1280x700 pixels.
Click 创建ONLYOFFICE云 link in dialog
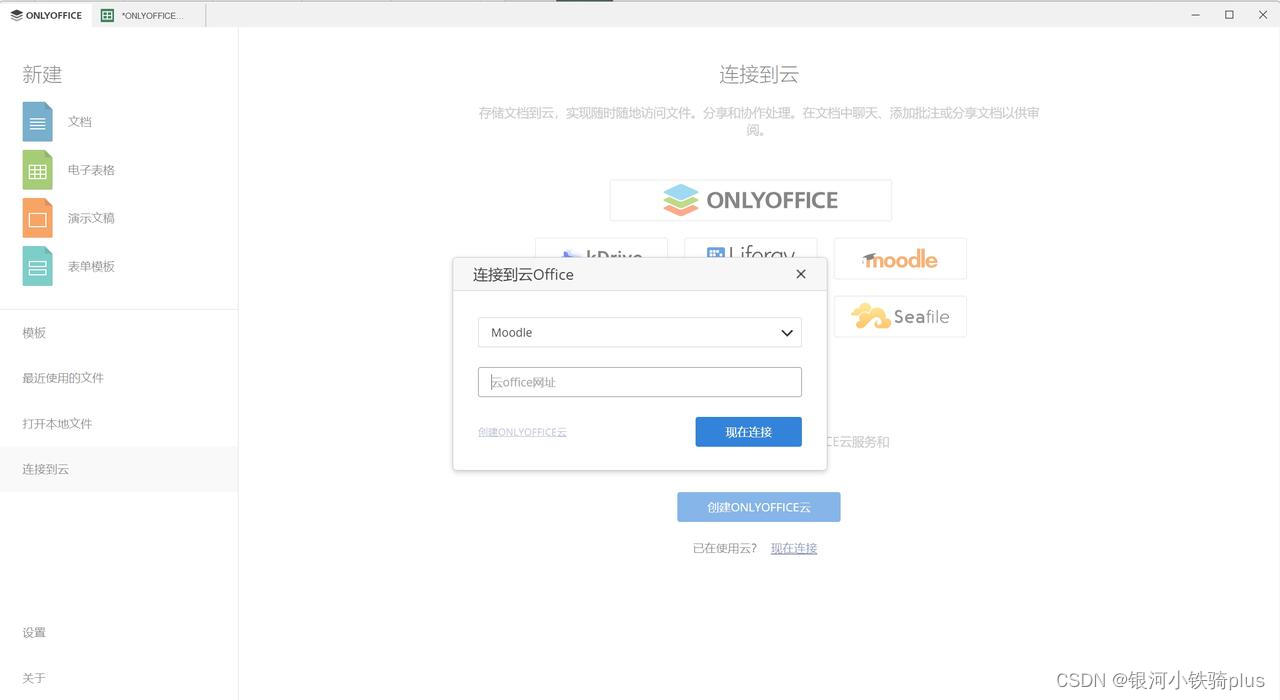[522, 432]
